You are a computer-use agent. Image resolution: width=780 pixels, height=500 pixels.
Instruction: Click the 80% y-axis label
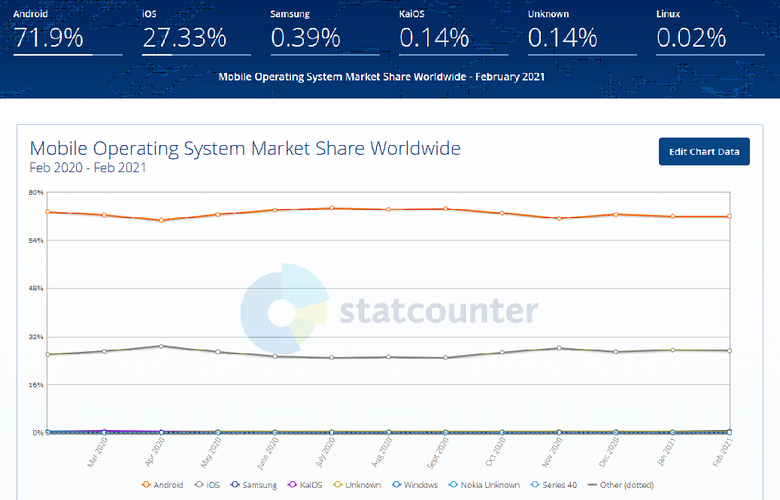[36, 192]
